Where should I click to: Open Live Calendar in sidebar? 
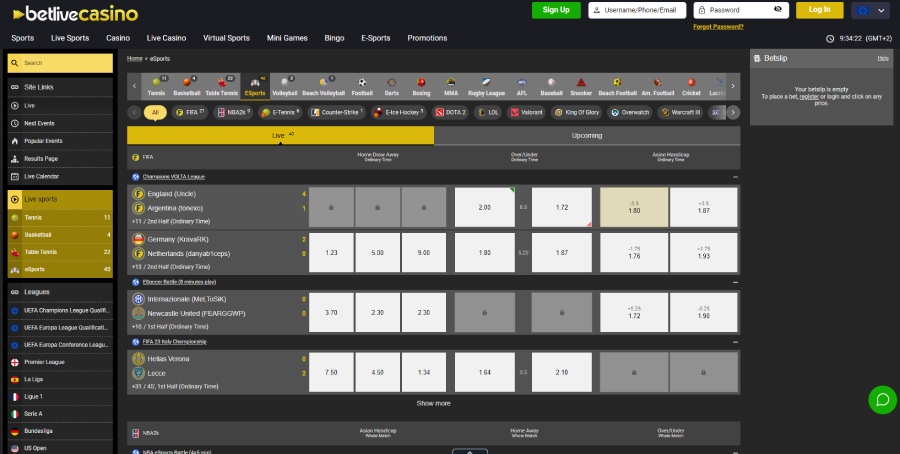click(60, 176)
